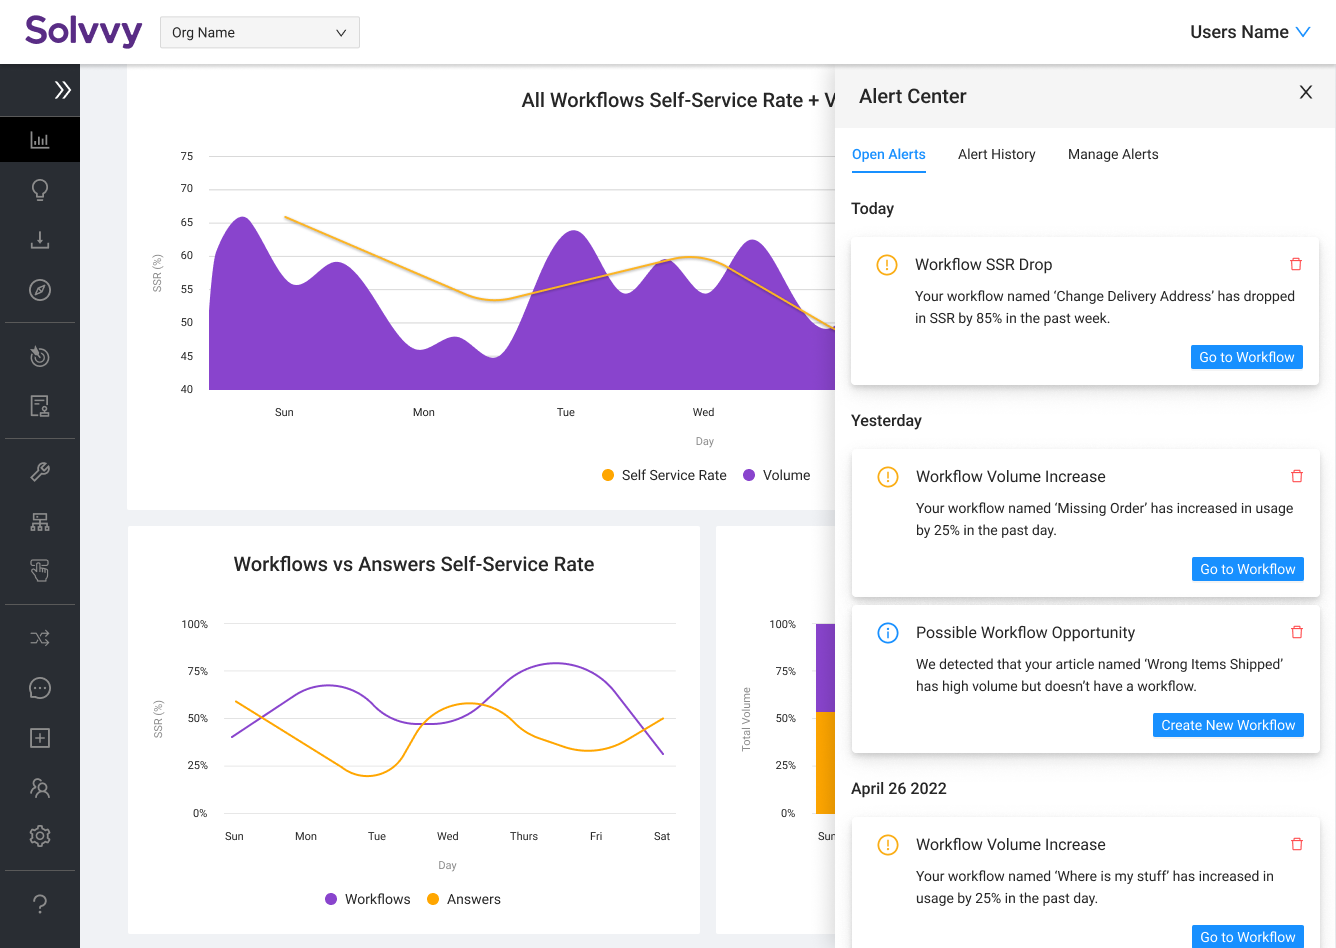
Task: Toggle Volume legend swatch
Action: (x=749, y=475)
